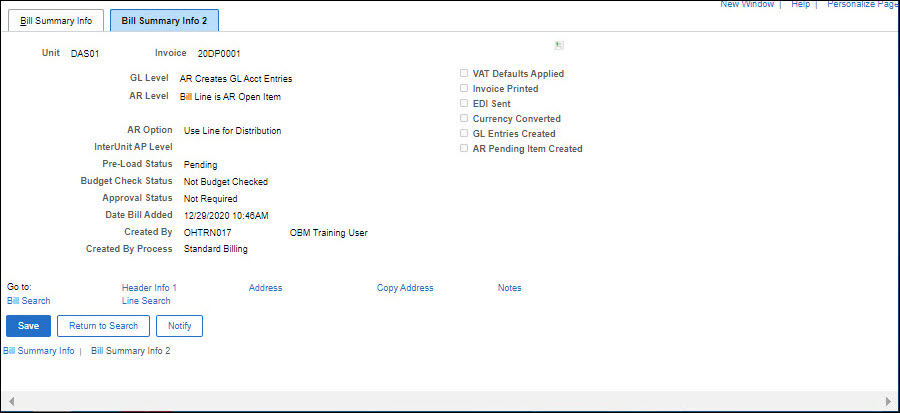Click the left arrow of horizontal scrollbar
The height and width of the screenshot is (413, 900).
[10, 400]
